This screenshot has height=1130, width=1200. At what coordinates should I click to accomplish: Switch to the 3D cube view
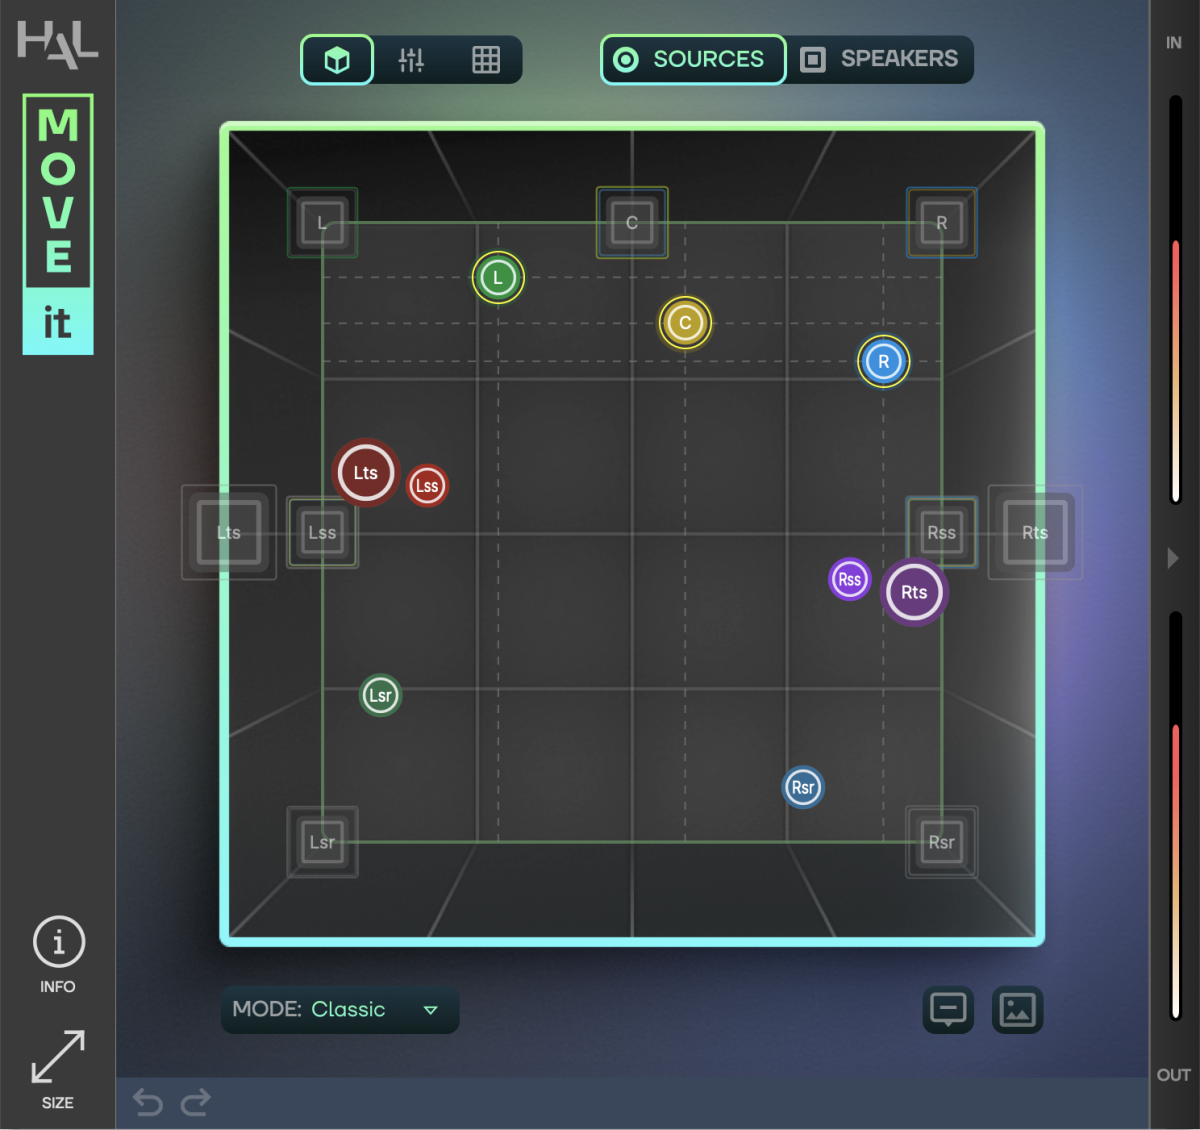click(x=337, y=60)
